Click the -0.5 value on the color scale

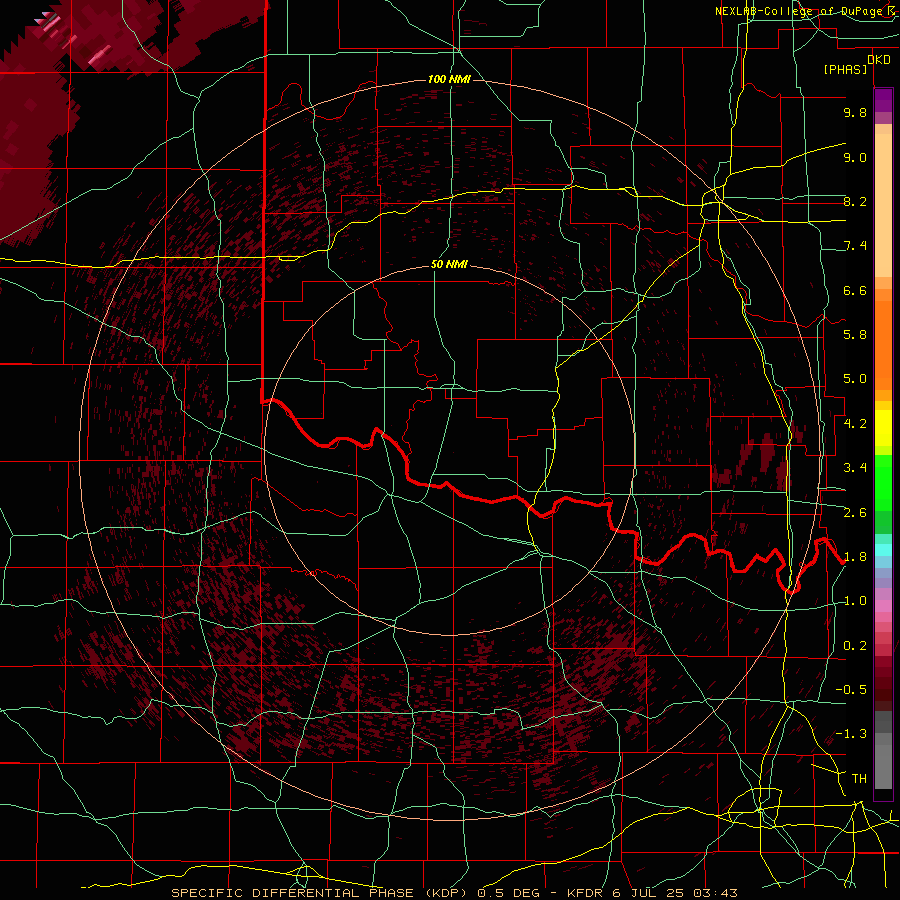coord(851,690)
